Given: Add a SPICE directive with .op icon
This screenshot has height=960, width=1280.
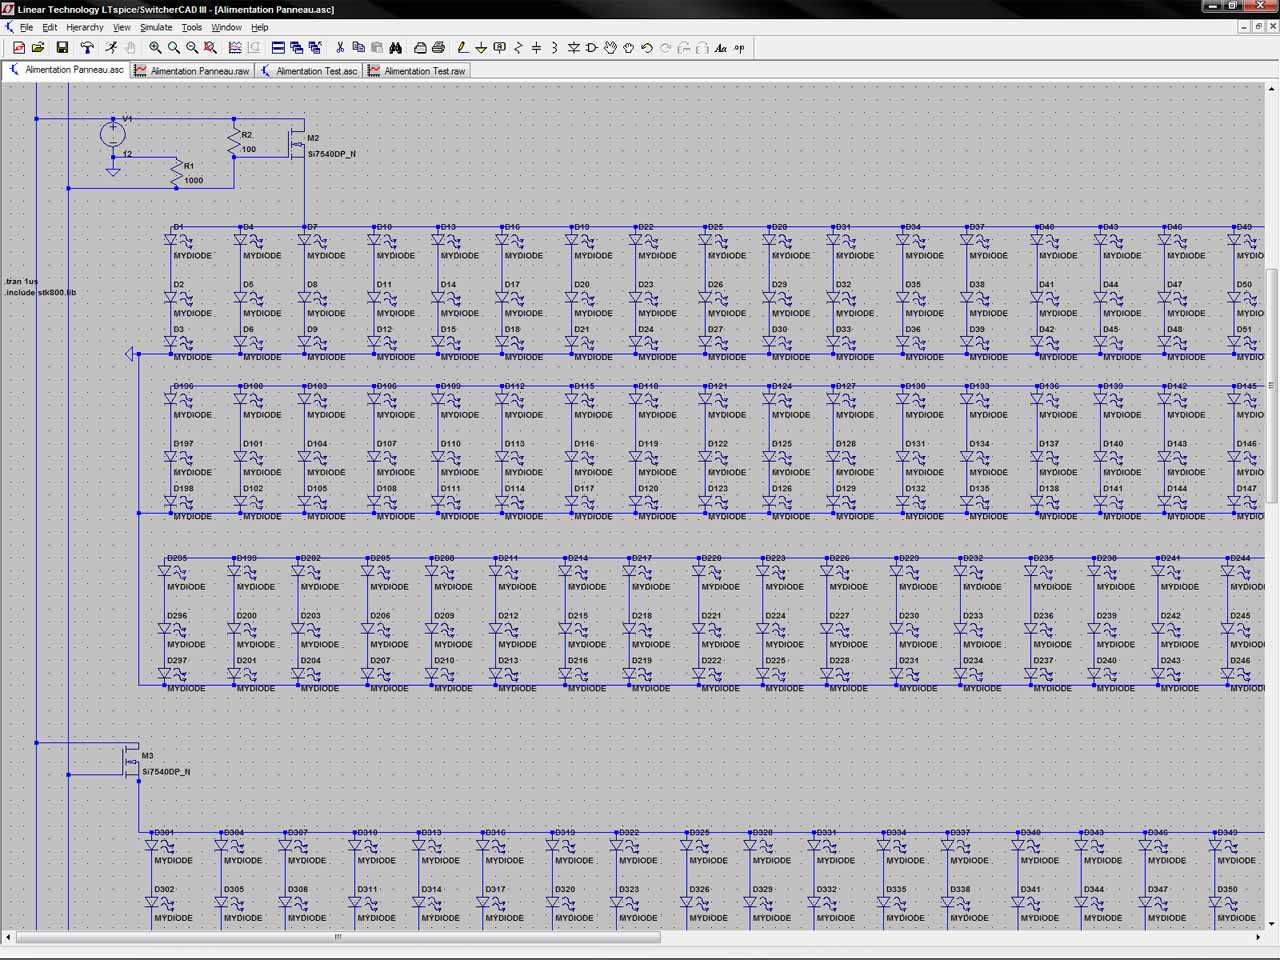Looking at the screenshot, I should tap(740, 48).
